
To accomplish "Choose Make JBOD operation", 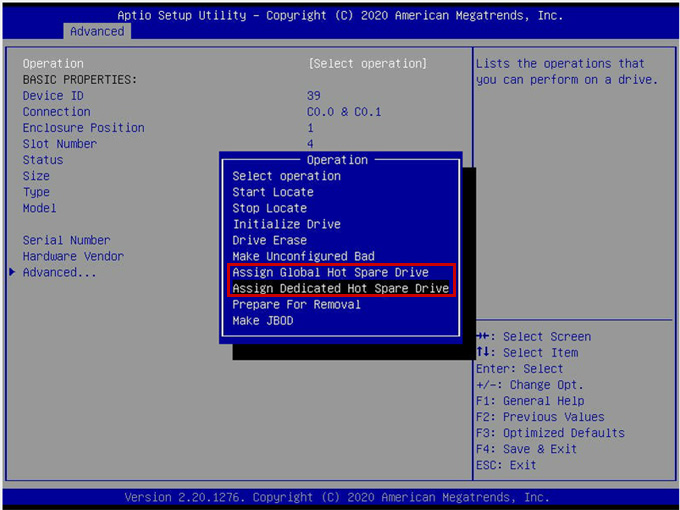I will point(262,321).
